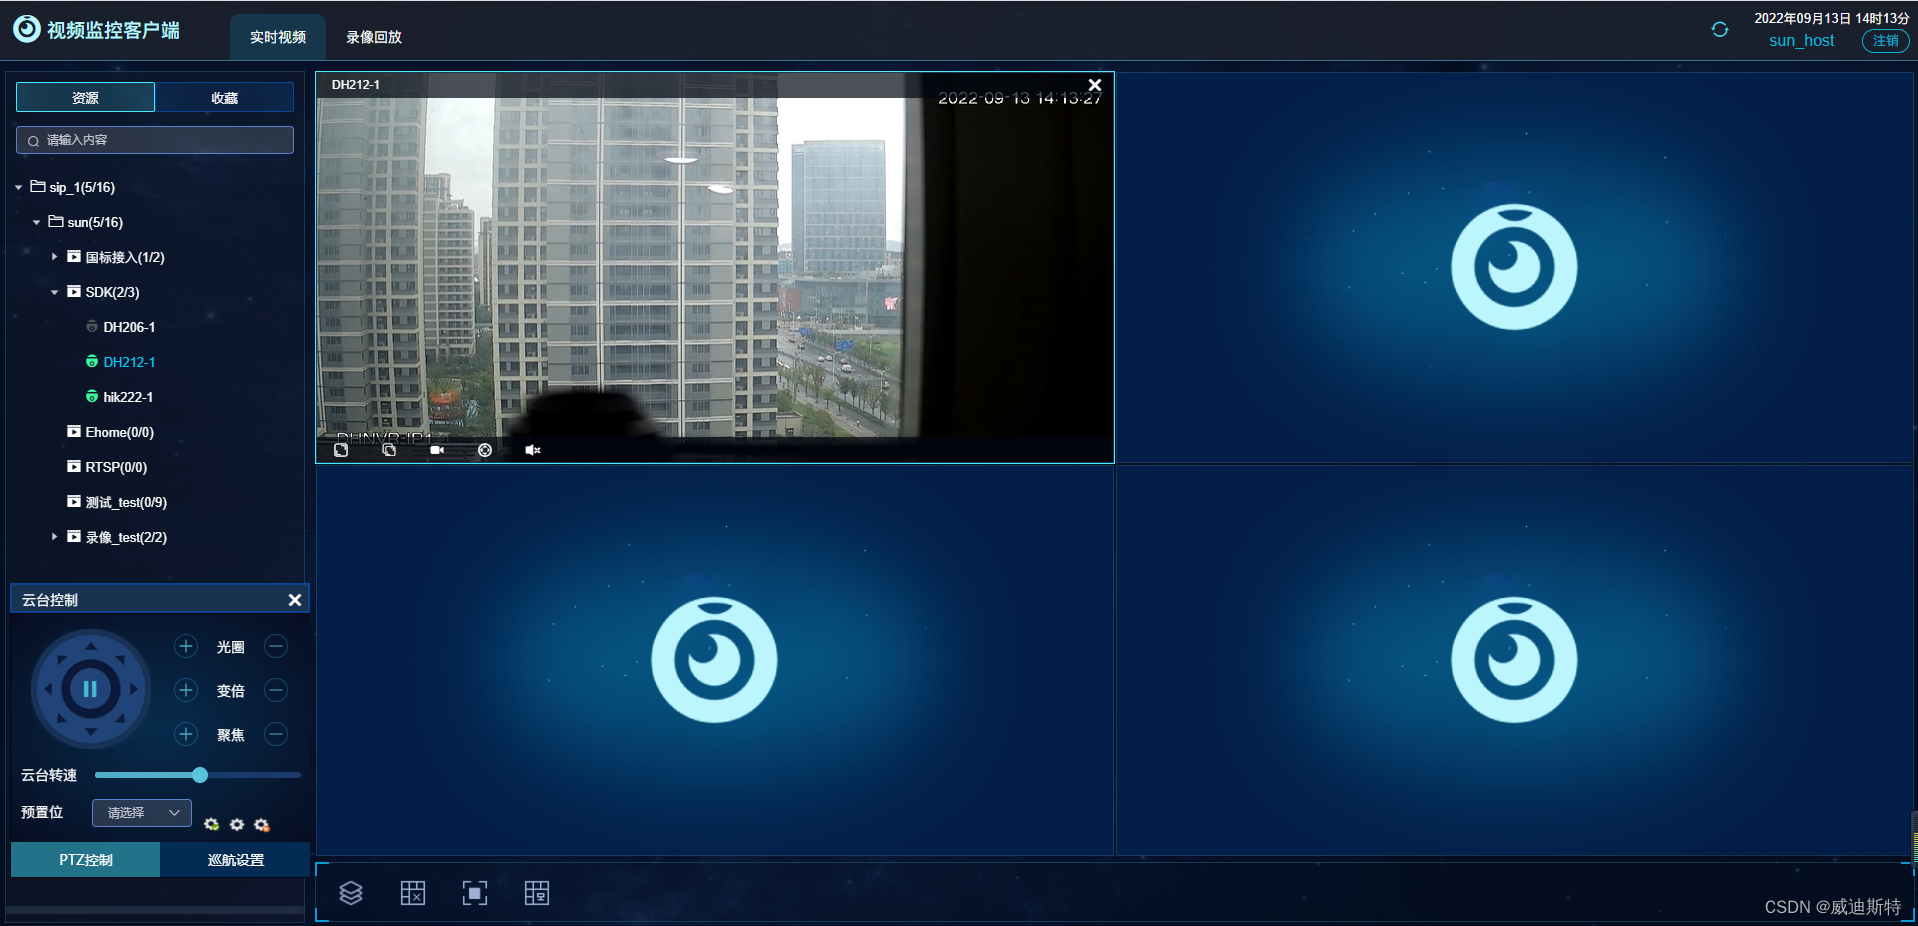The width and height of the screenshot is (1918, 926).
Task: Start recording with the camcorder icon
Action: point(437,450)
